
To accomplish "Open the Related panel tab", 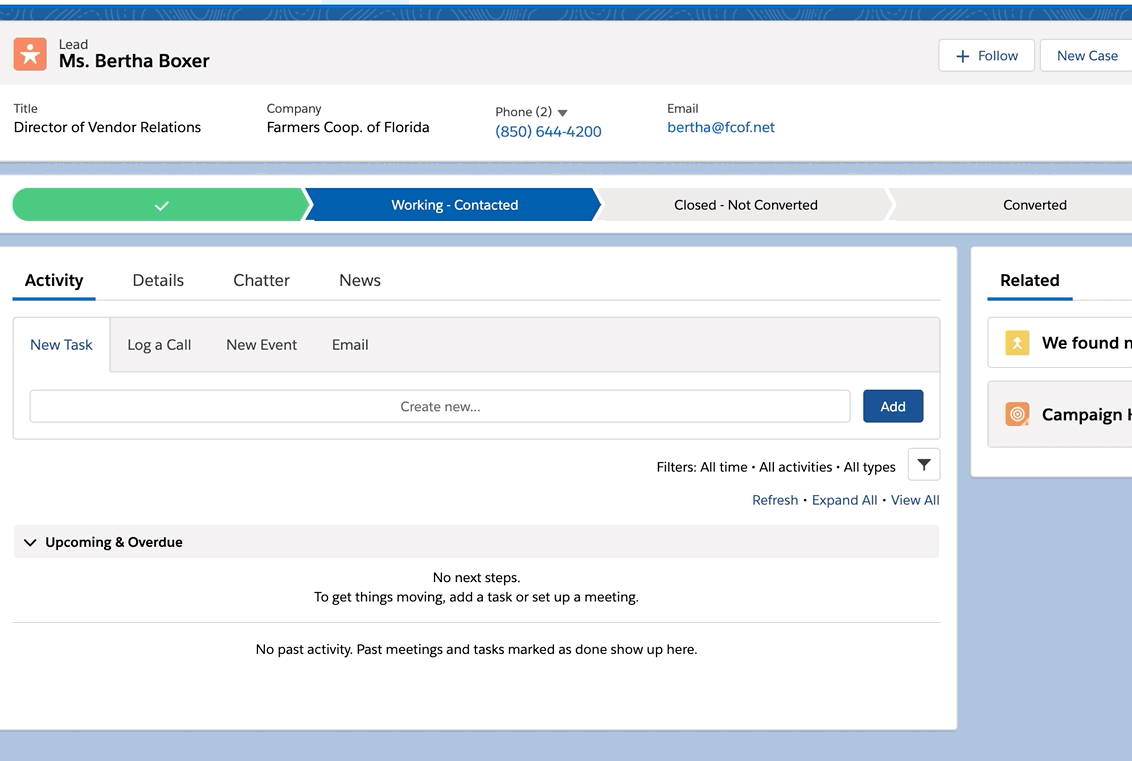I will (1029, 280).
